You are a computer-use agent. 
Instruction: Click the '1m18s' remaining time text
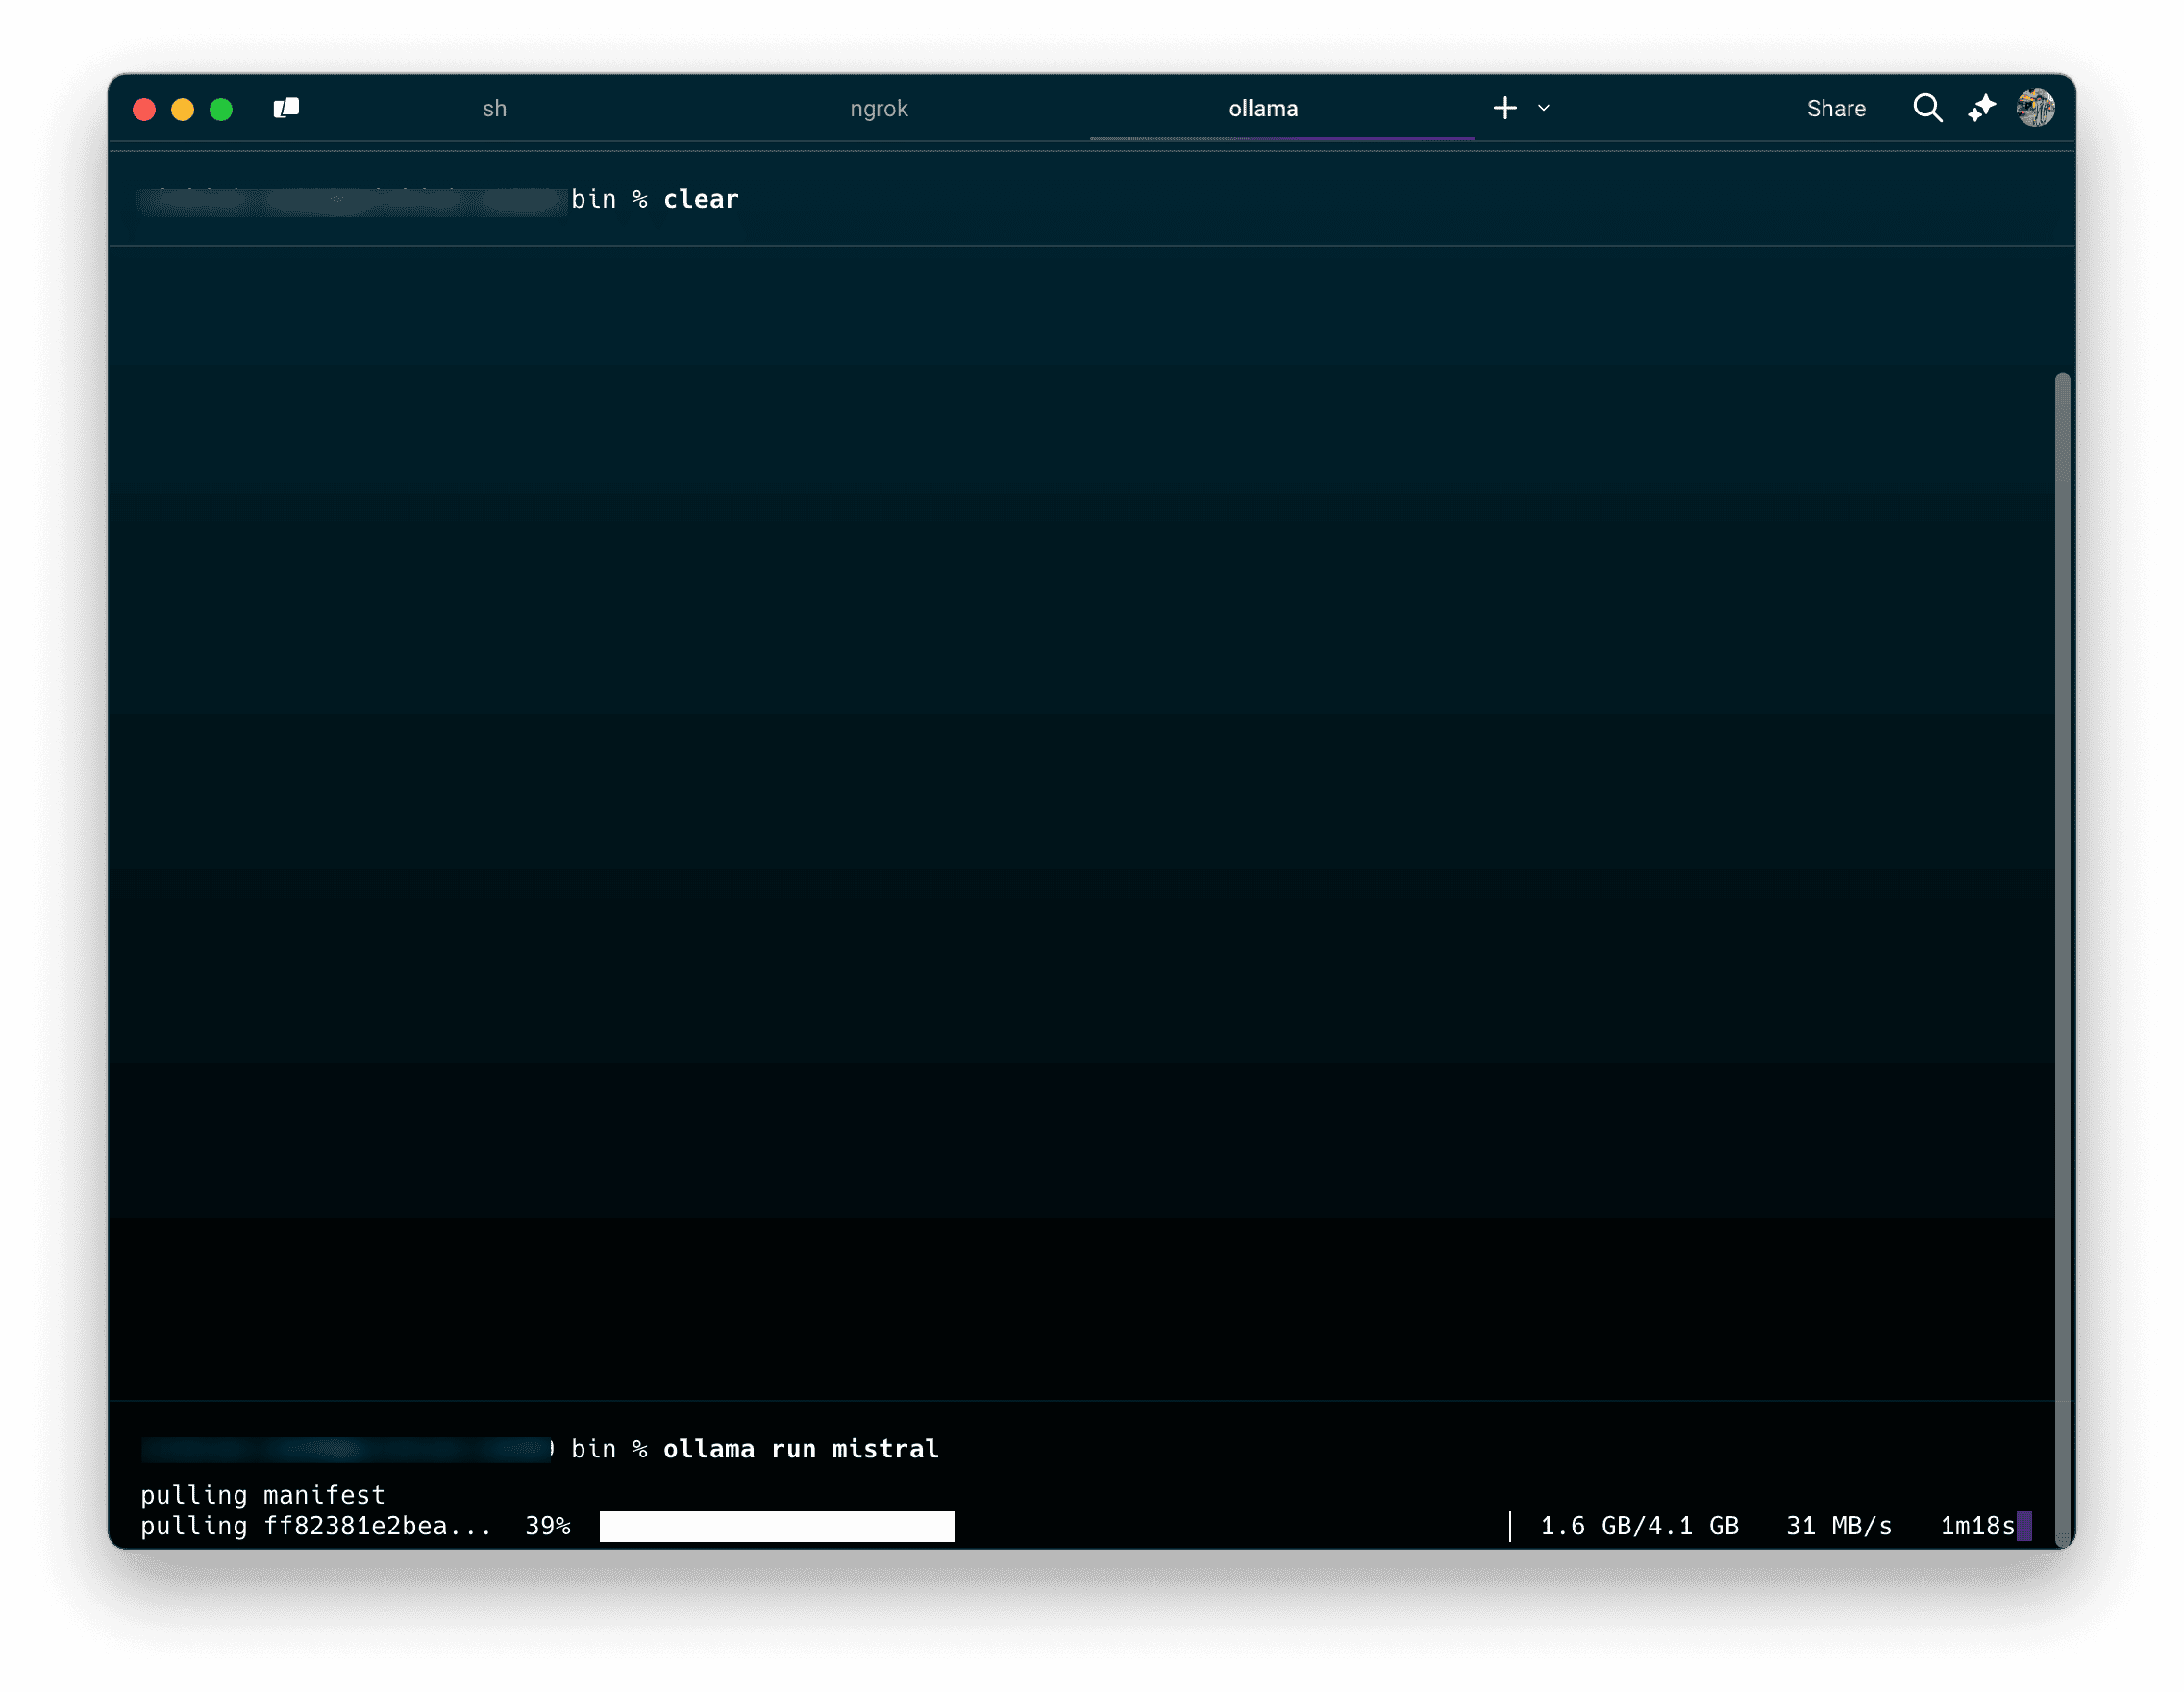(x=1976, y=1526)
